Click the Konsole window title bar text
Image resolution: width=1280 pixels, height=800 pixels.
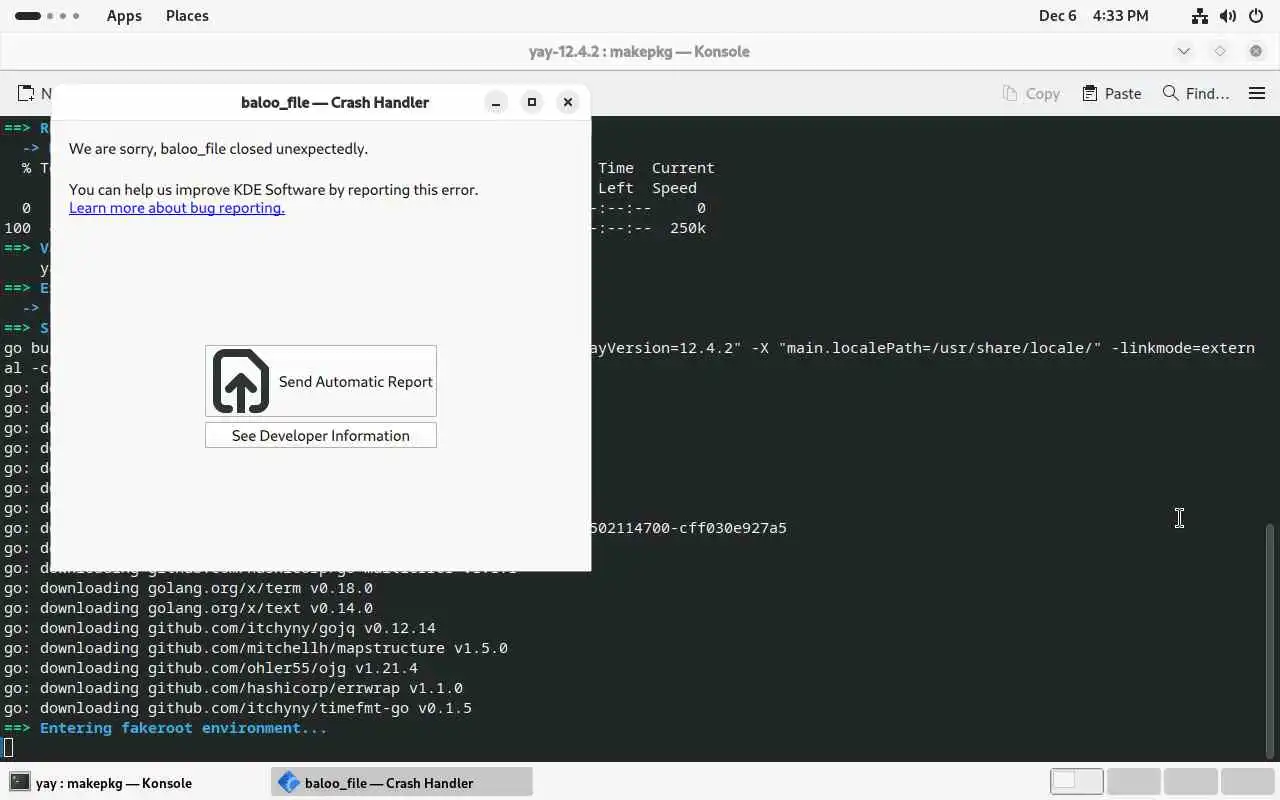coord(639,51)
